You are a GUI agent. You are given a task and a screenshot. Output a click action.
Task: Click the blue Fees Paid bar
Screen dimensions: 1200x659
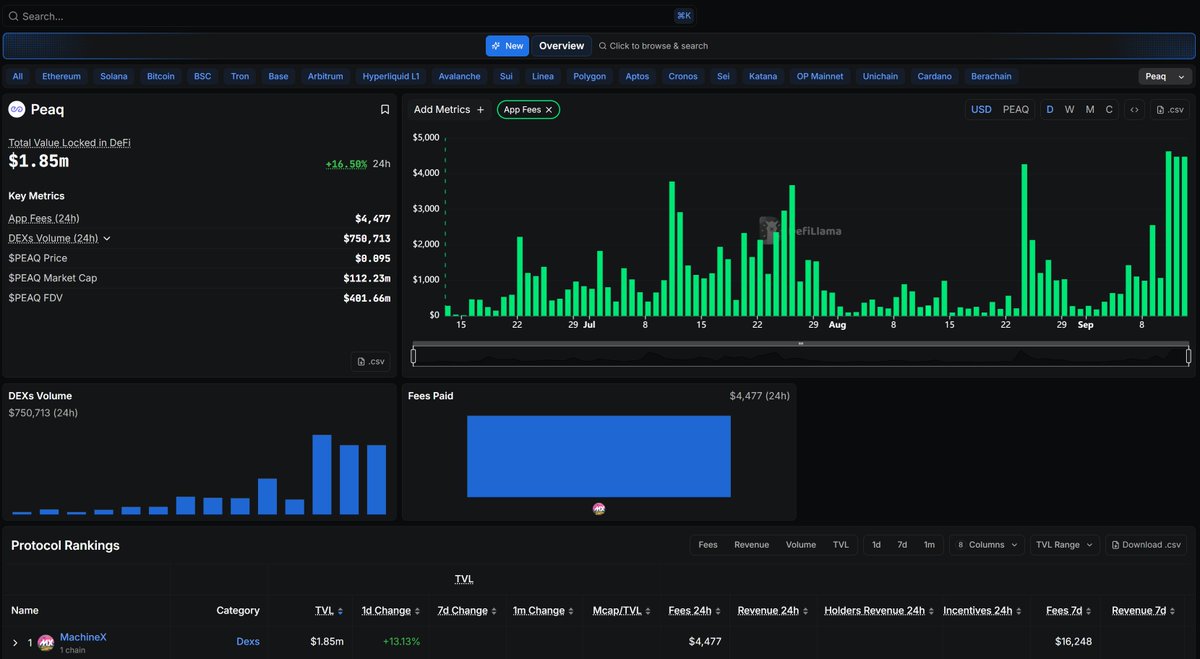pos(599,456)
